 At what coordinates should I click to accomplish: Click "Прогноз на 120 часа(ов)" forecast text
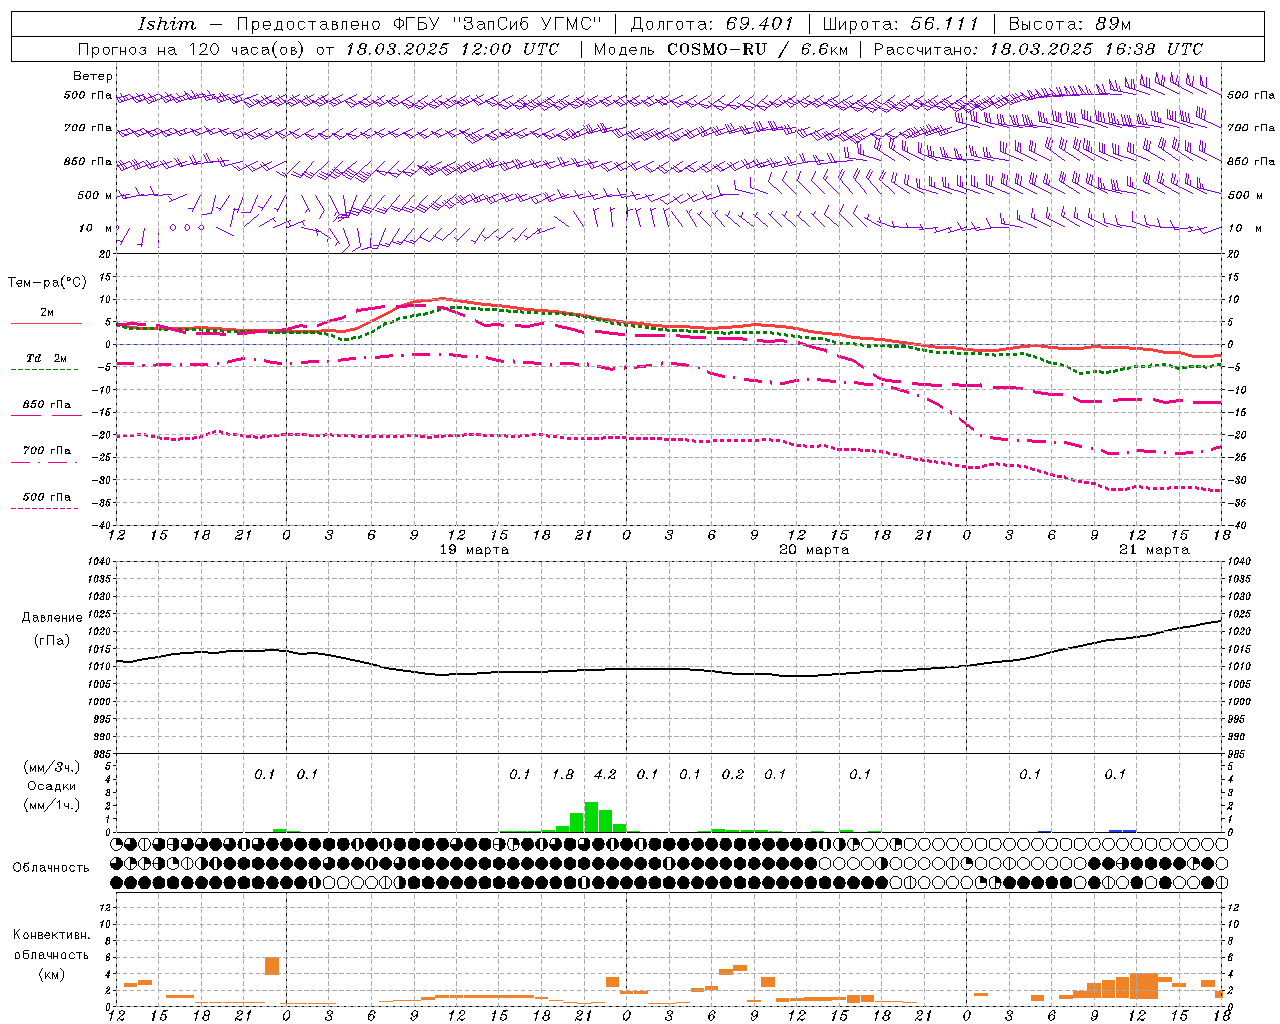click(x=192, y=49)
